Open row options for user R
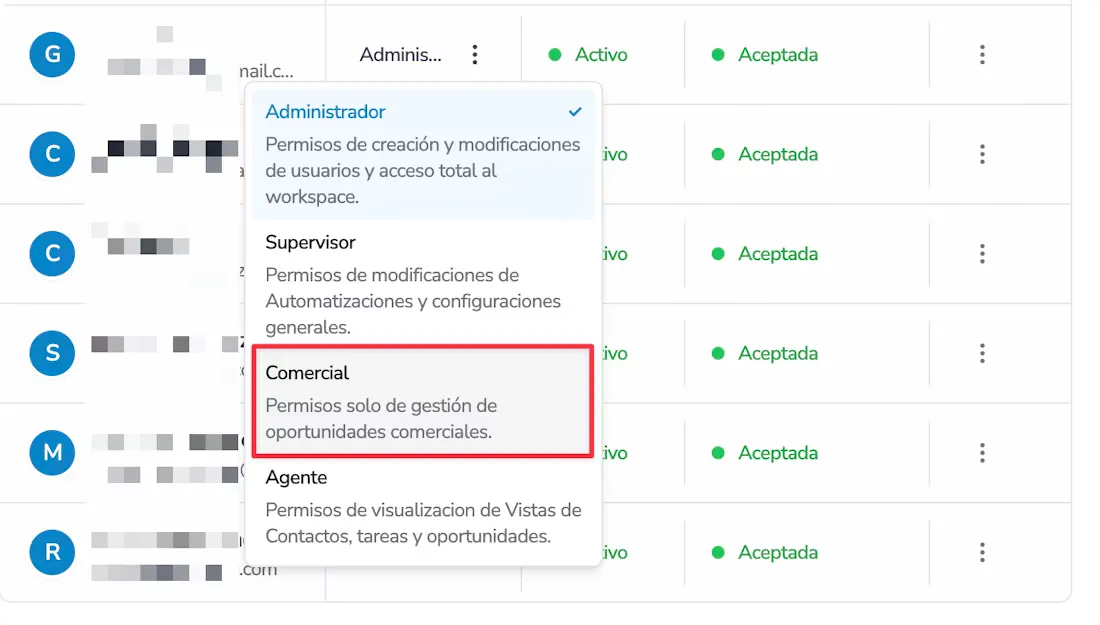This screenshot has width=1100, height=625. 982,552
